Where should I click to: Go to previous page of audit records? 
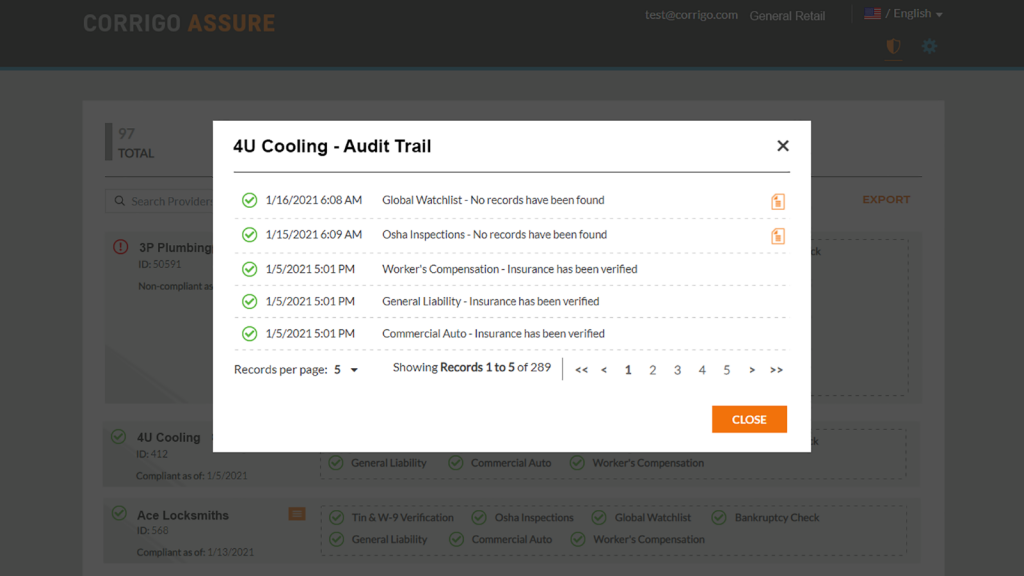tap(604, 370)
